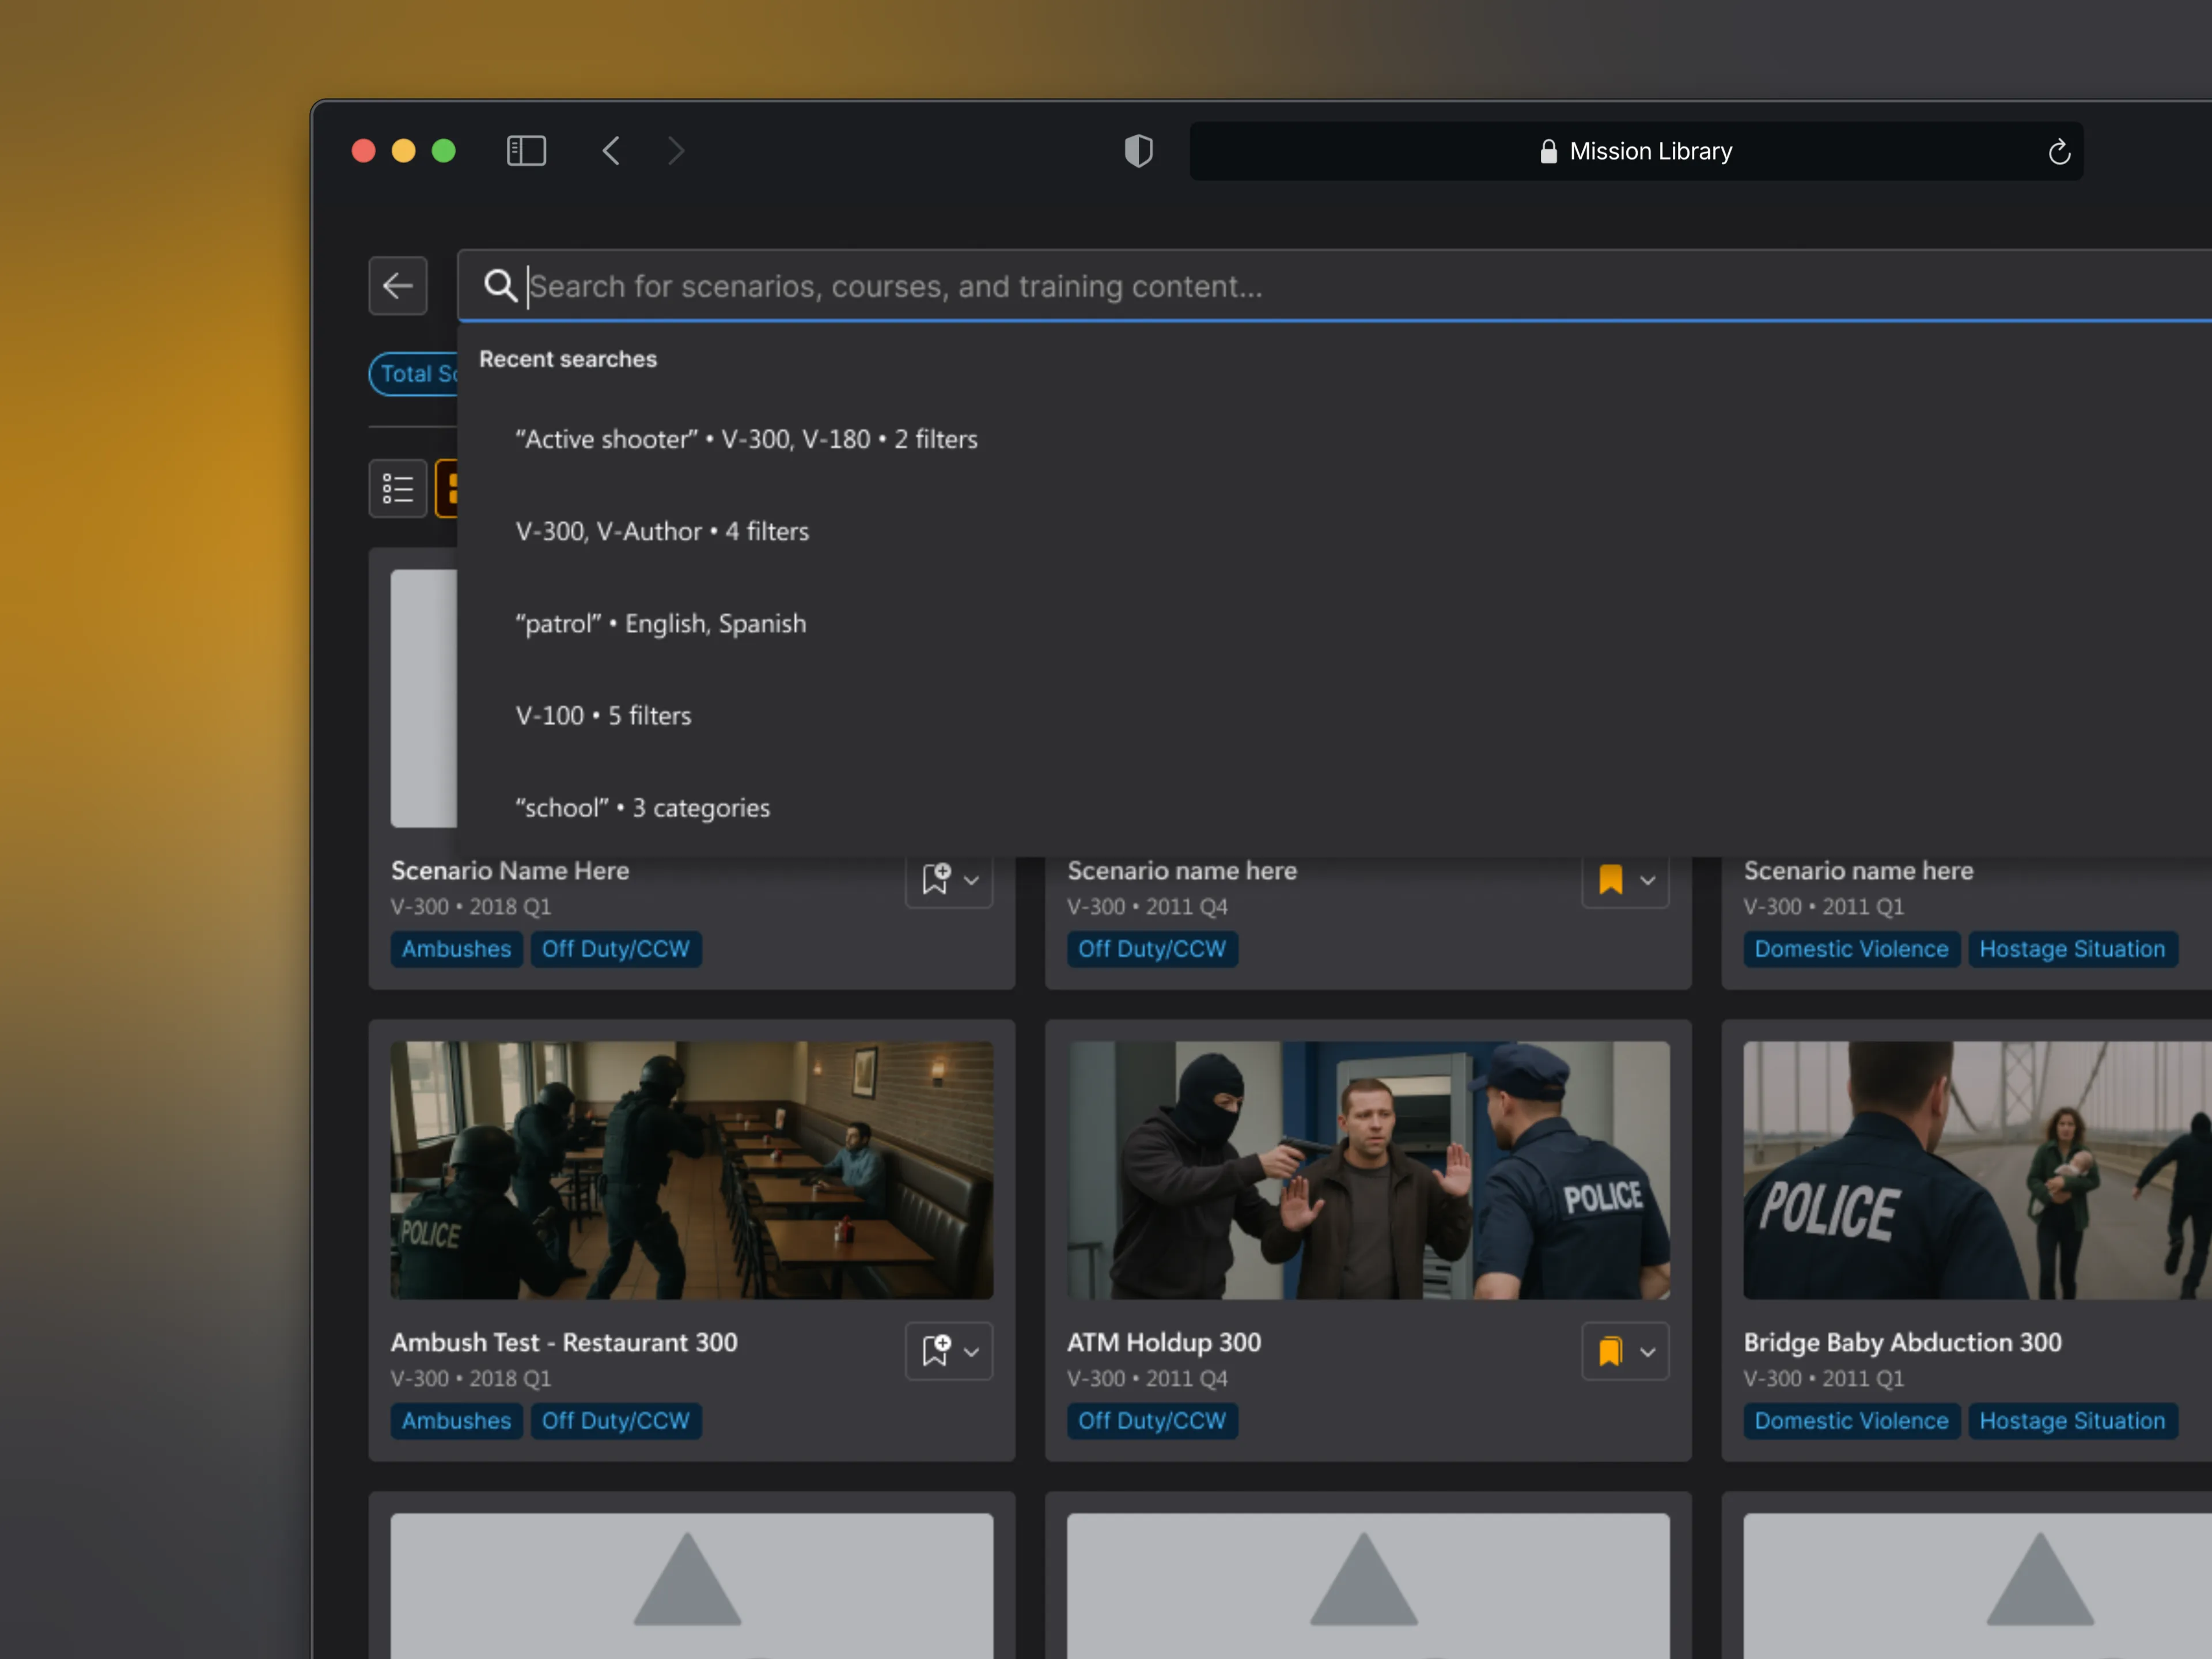The width and height of the screenshot is (2212, 1659).
Task: Open the ATM Holdup 300 thumbnail image
Action: click(1368, 1170)
